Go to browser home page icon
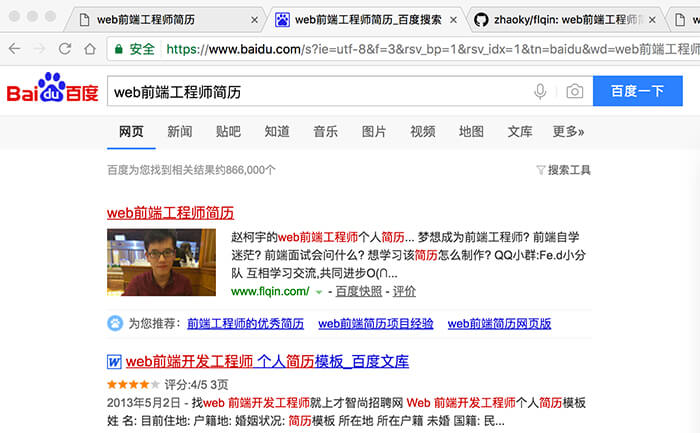Image resolution: width=700 pixels, height=433 pixels. coord(90,48)
